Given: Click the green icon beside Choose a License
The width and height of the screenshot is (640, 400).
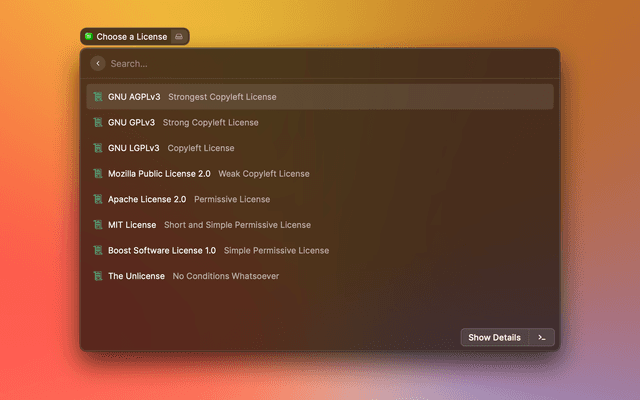Looking at the screenshot, I should 89,37.
